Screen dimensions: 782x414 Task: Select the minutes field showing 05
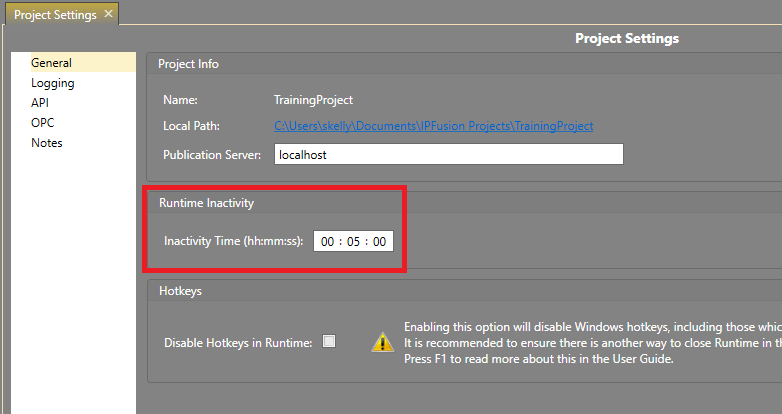click(x=354, y=241)
